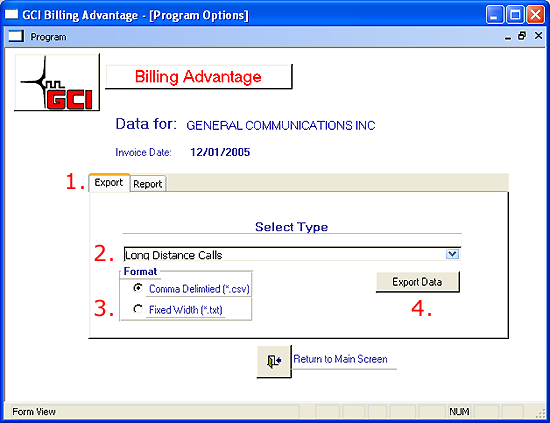The image size is (550, 423).
Task: Click the GCI logo image
Action: pyautogui.click(x=57, y=82)
